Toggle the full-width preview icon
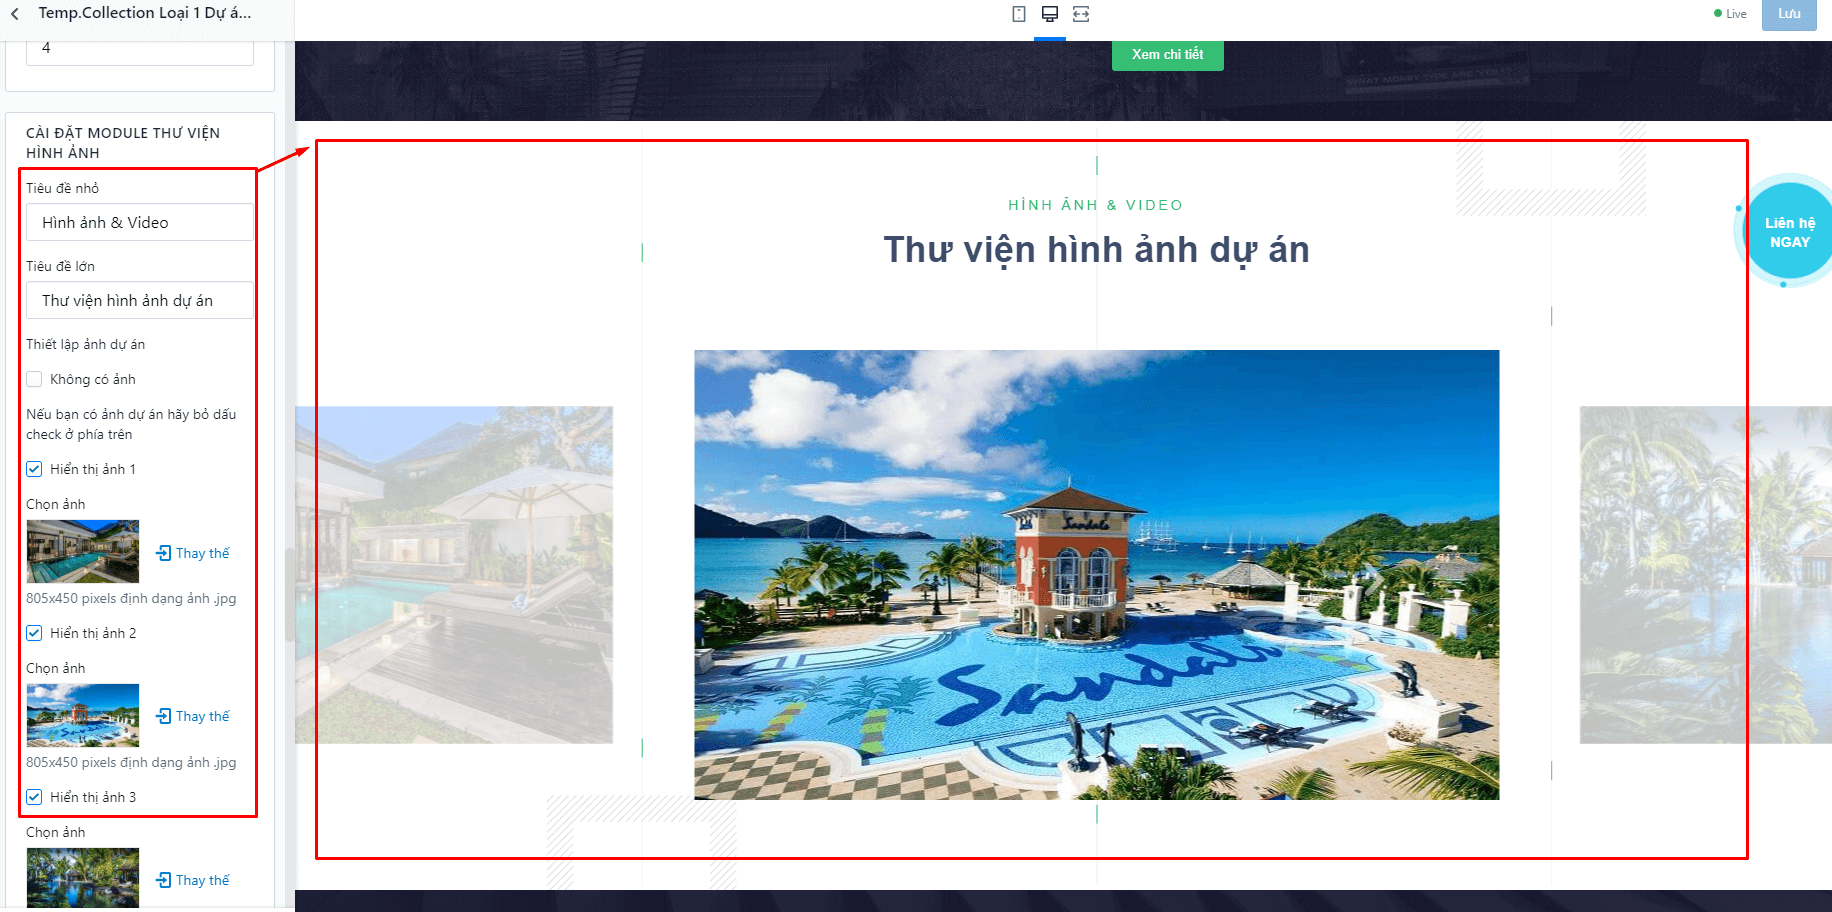Viewport: 1832px width, 912px height. click(1081, 14)
